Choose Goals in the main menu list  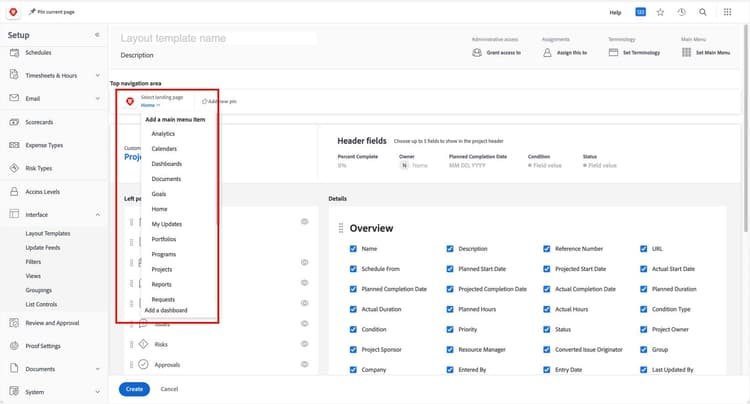[x=159, y=194]
